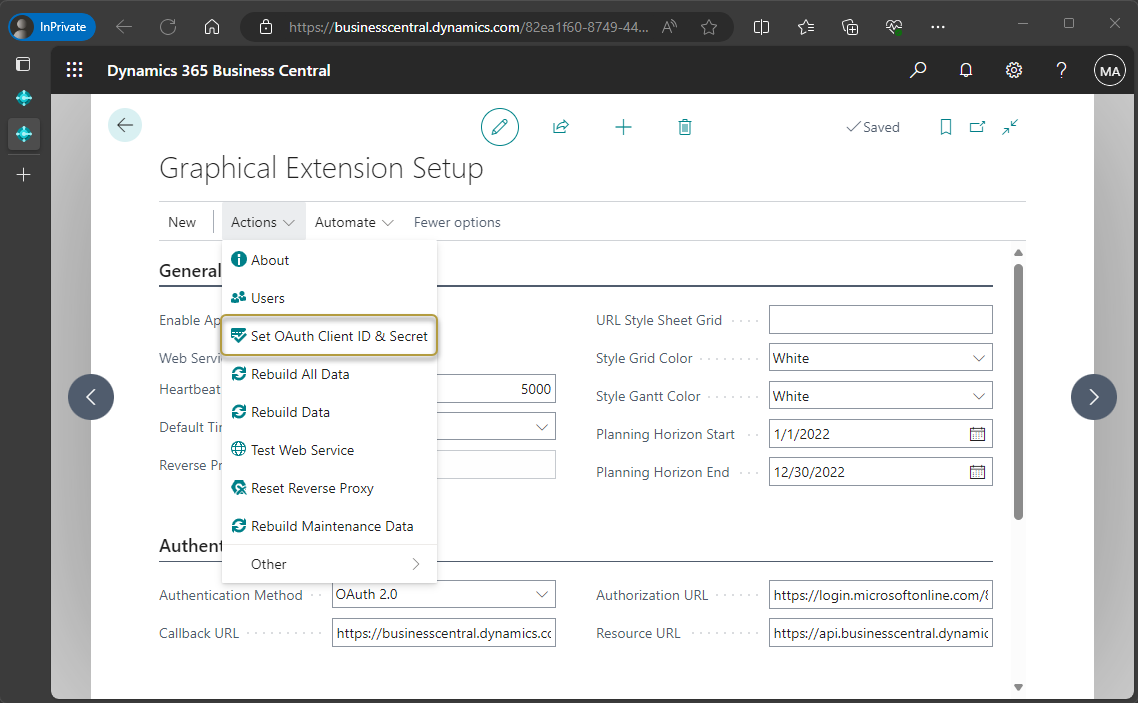Open the app launcher waffle icon

75,70
